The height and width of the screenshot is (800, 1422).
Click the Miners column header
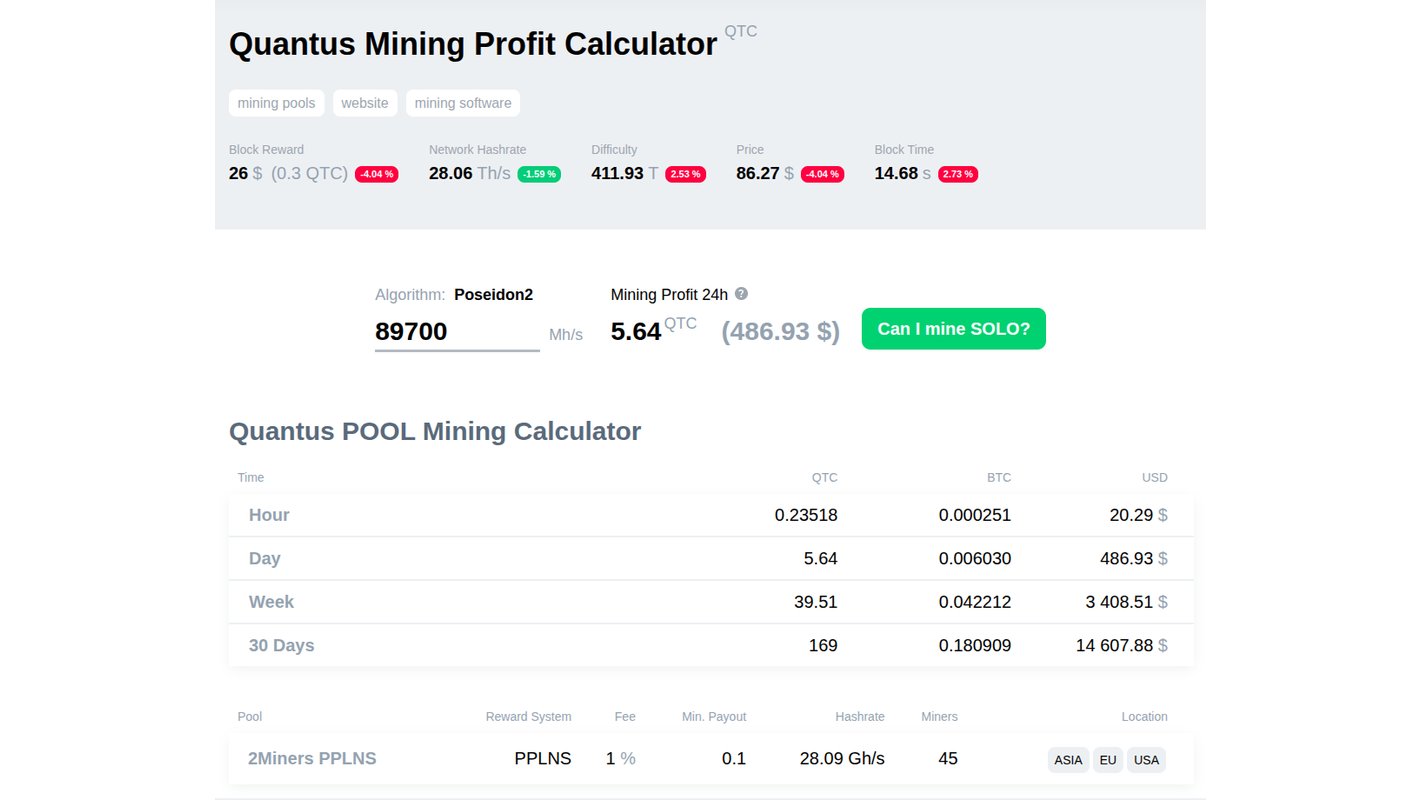coord(939,717)
